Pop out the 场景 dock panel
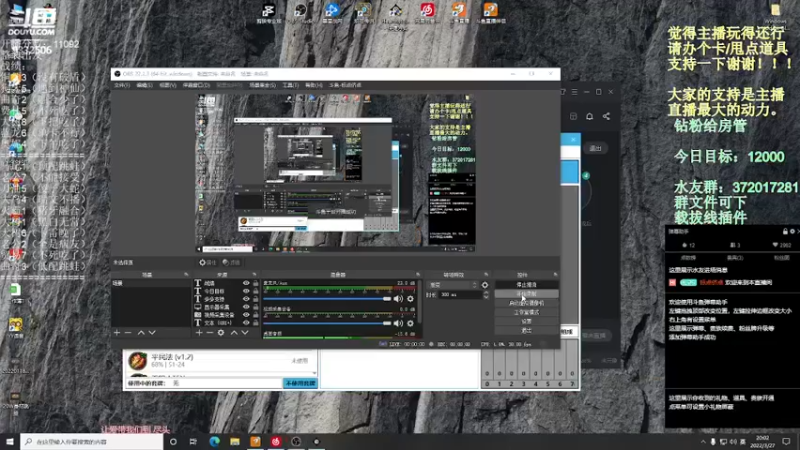This screenshot has width=800, height=450. [186, 274]
